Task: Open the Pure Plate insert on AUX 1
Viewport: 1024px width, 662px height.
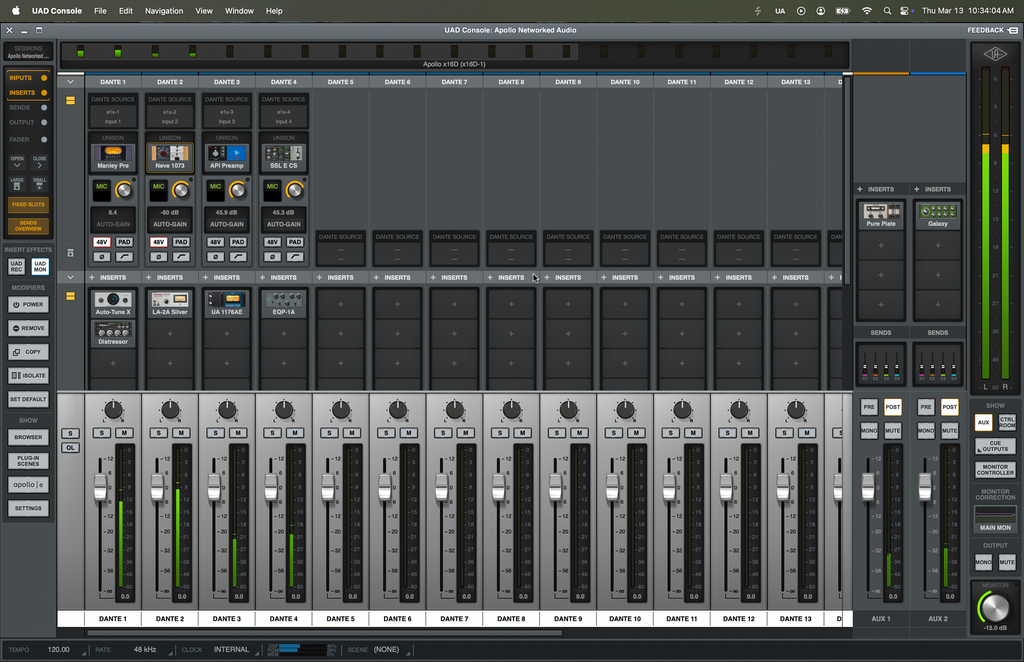Action: (880, 215)
